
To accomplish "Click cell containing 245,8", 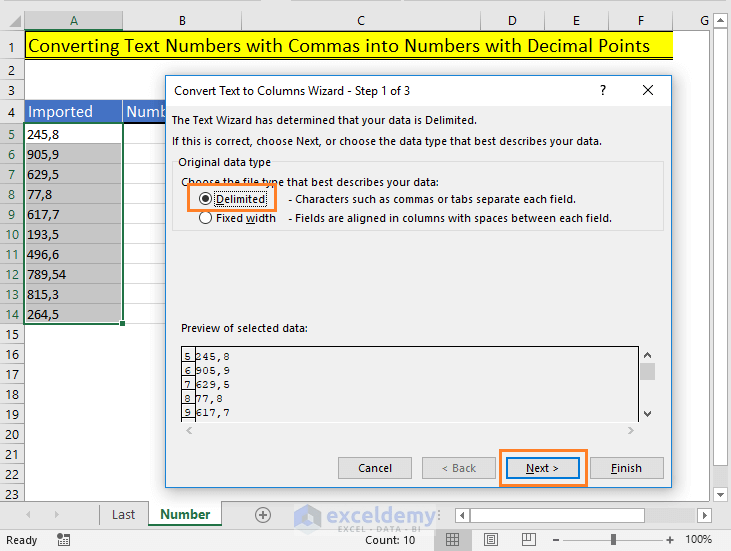I will point(74,134).
